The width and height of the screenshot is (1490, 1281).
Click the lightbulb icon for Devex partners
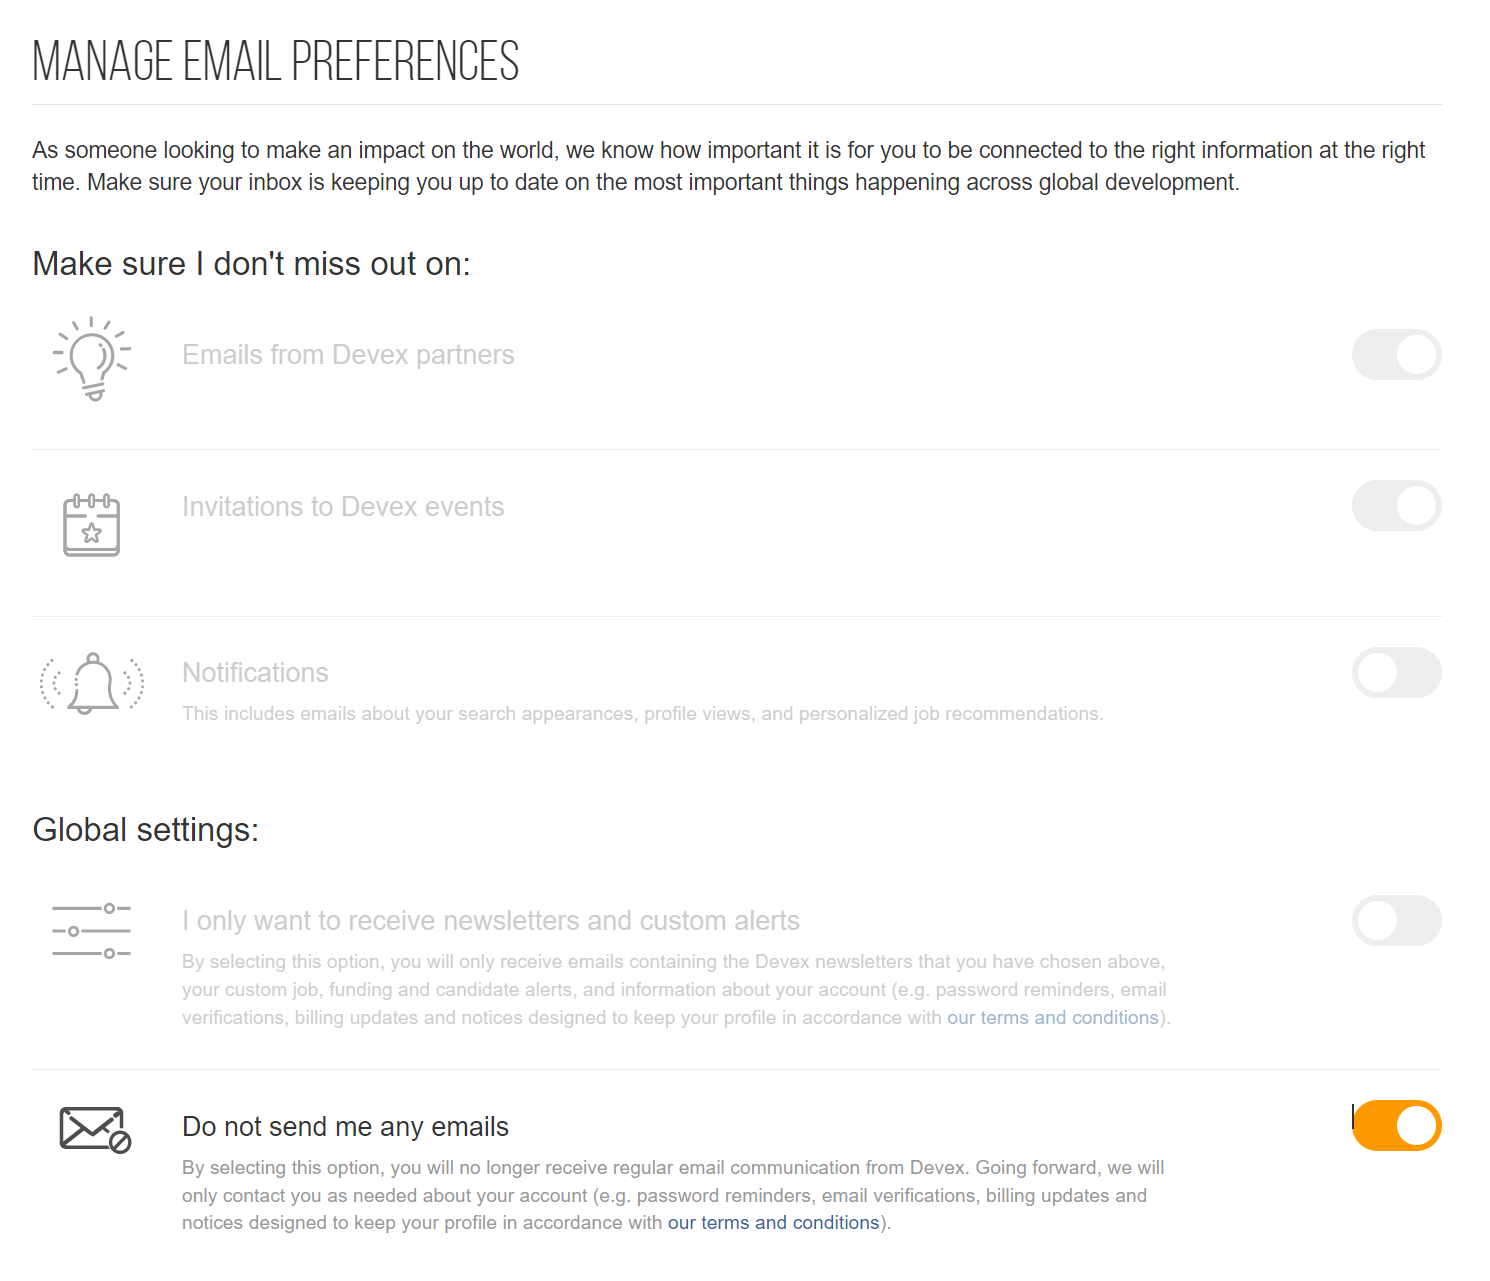pyautogui.click(x=92, y=359)
